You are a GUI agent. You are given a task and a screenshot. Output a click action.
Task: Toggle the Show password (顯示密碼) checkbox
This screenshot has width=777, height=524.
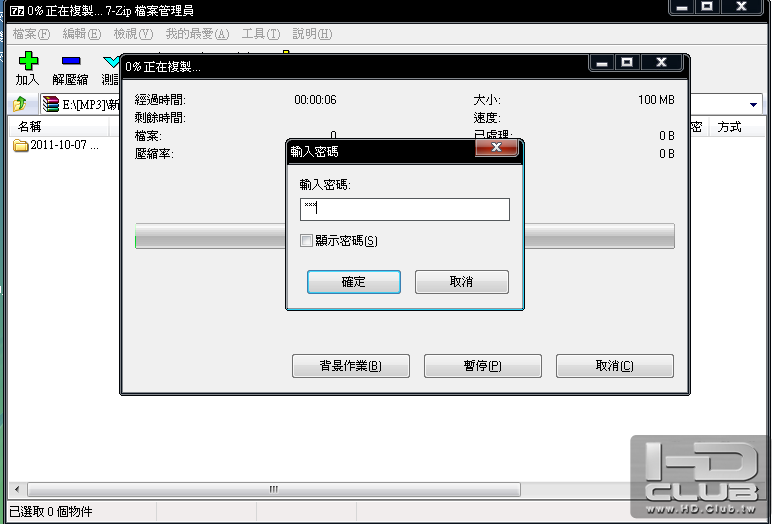tap(306, 241)
